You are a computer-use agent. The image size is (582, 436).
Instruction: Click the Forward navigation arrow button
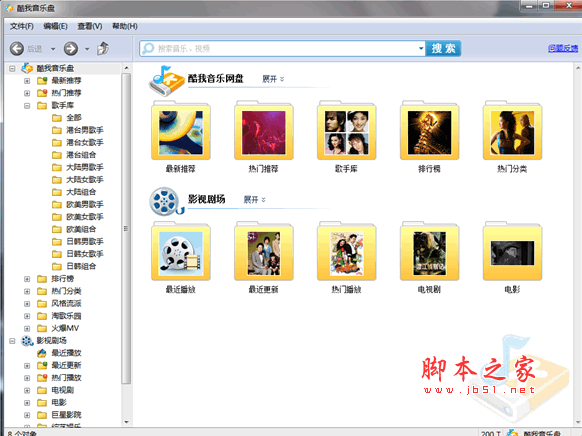pos(71,49)
